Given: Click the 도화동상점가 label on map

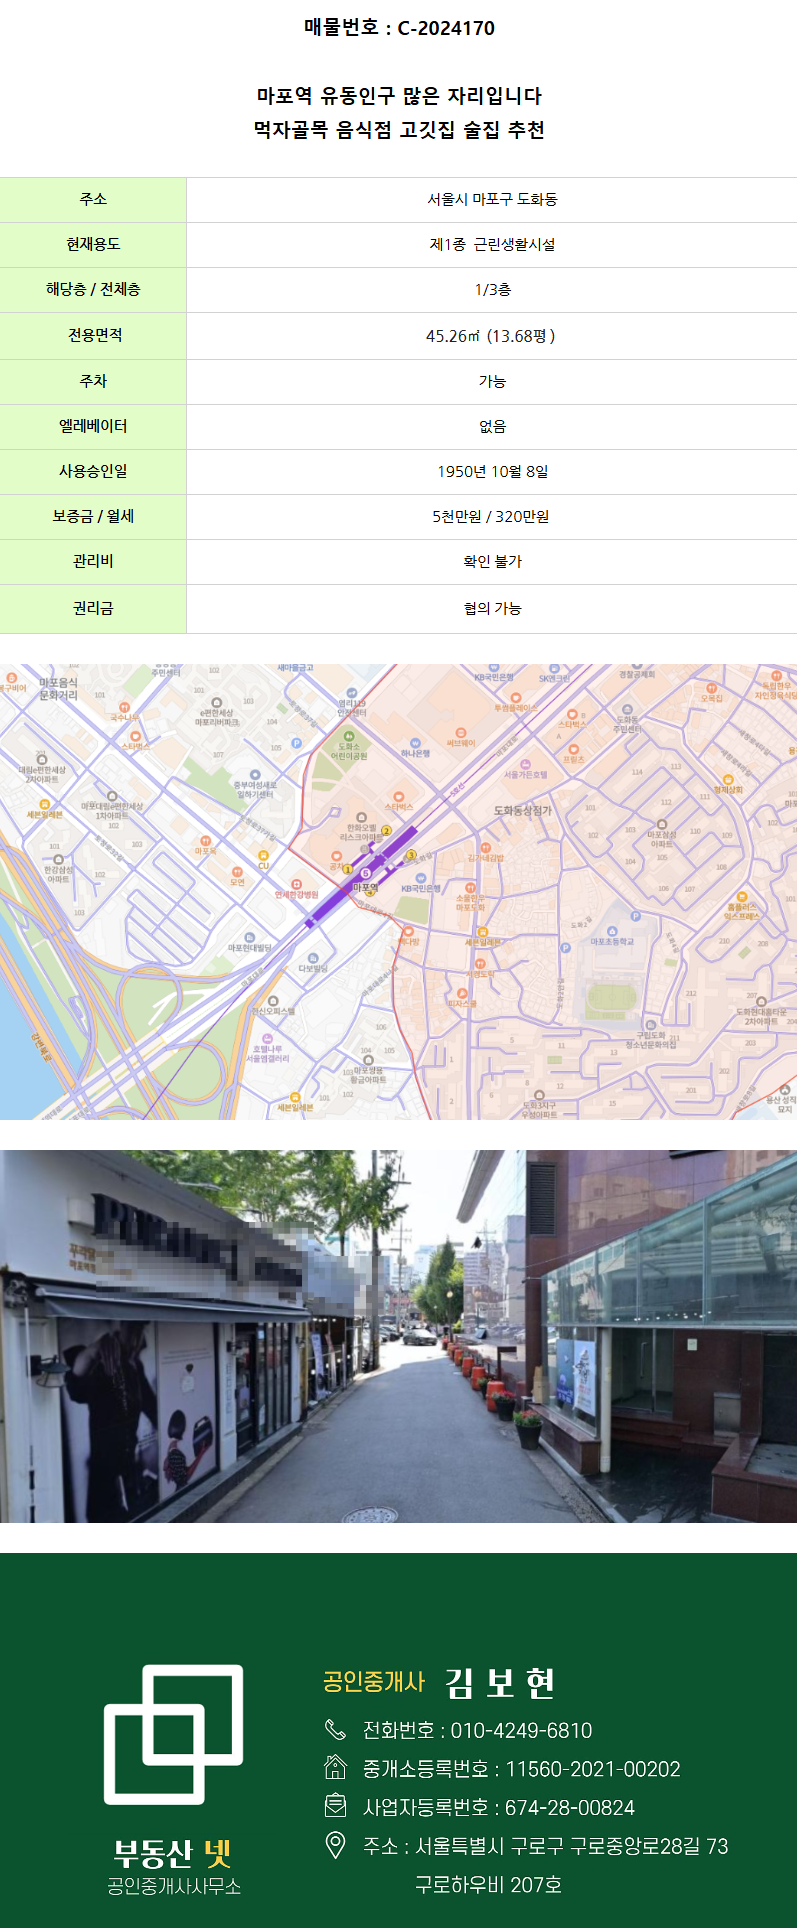Looking at the screenshot, I should [523, 811].
